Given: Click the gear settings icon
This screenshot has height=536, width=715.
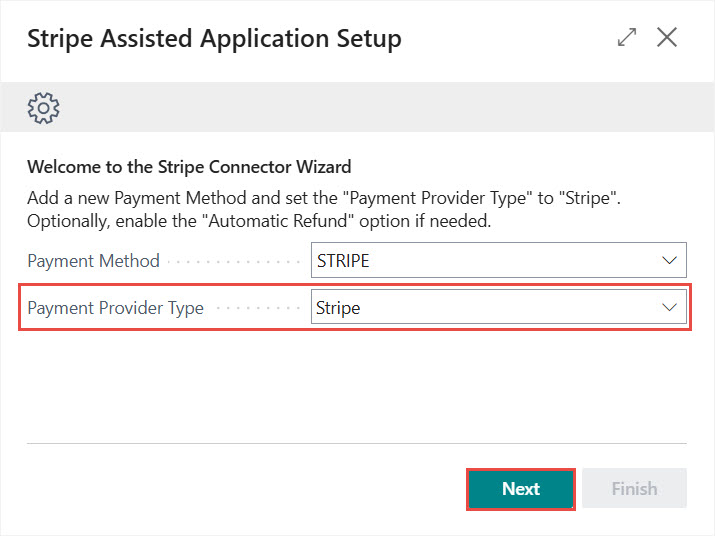Looking at the screenshot, I should click(44, 106).
